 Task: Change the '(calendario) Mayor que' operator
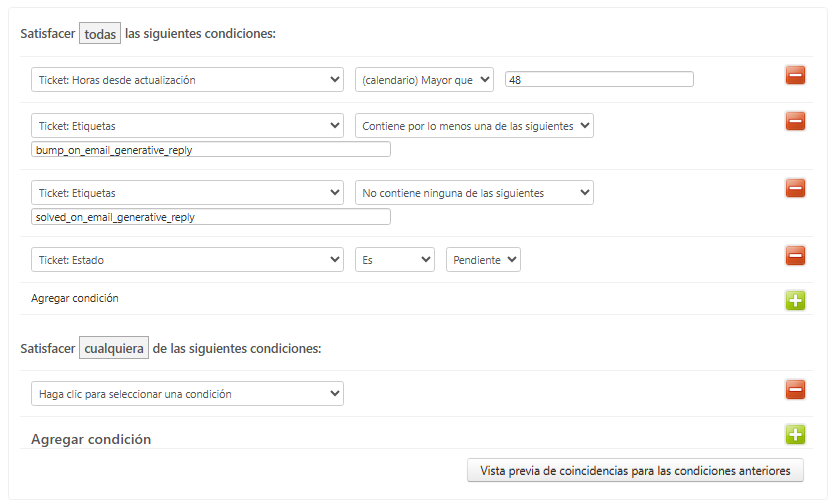point(424,80)
